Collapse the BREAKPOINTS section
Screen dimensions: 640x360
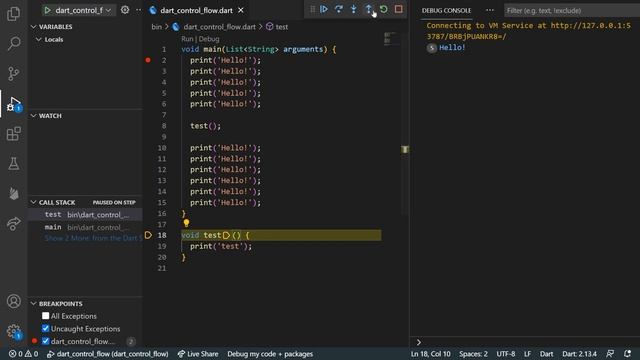[x=33, y=304]
